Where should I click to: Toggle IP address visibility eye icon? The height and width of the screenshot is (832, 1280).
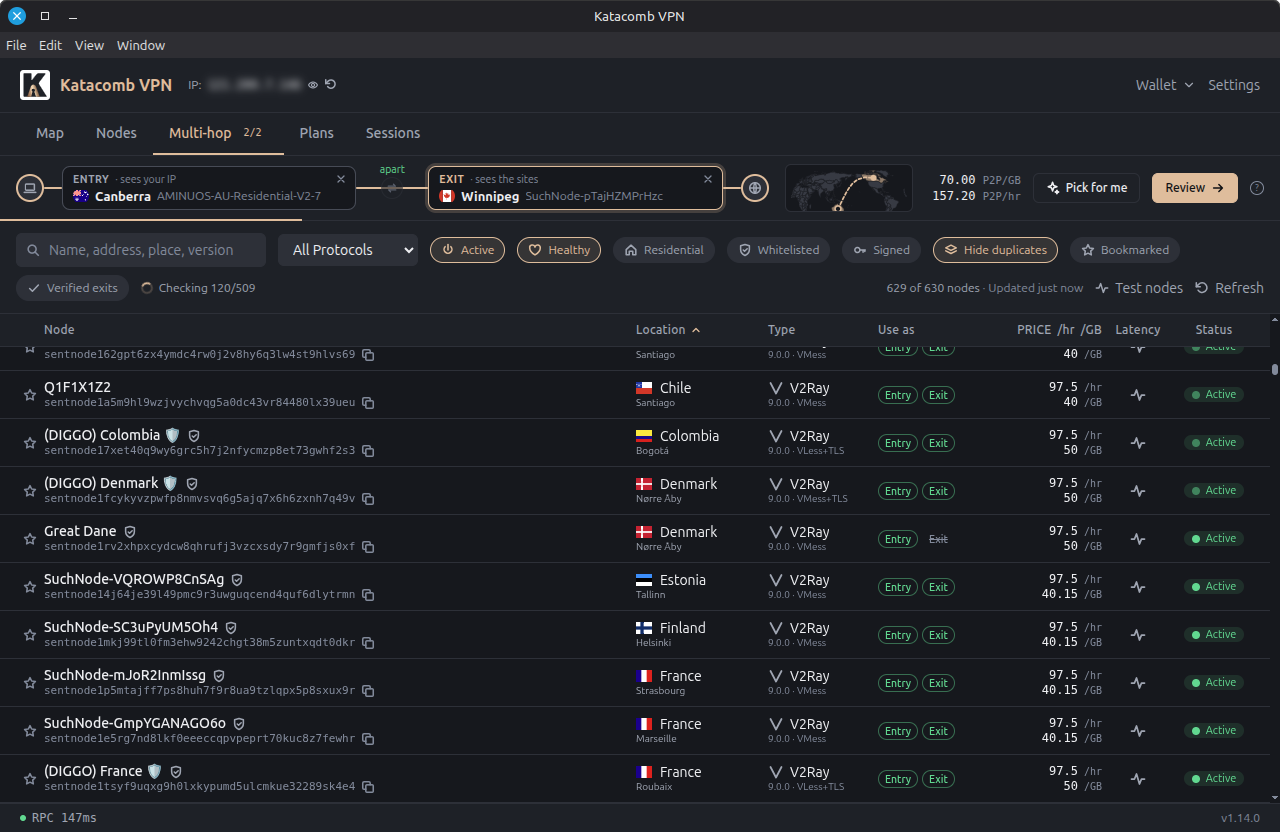click(313, 85)
